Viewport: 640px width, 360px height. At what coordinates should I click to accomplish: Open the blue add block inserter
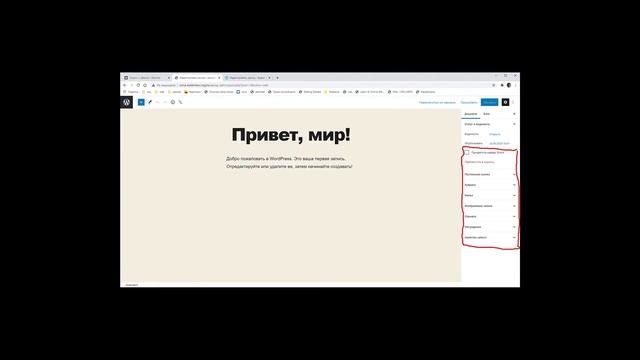(141, 102)
